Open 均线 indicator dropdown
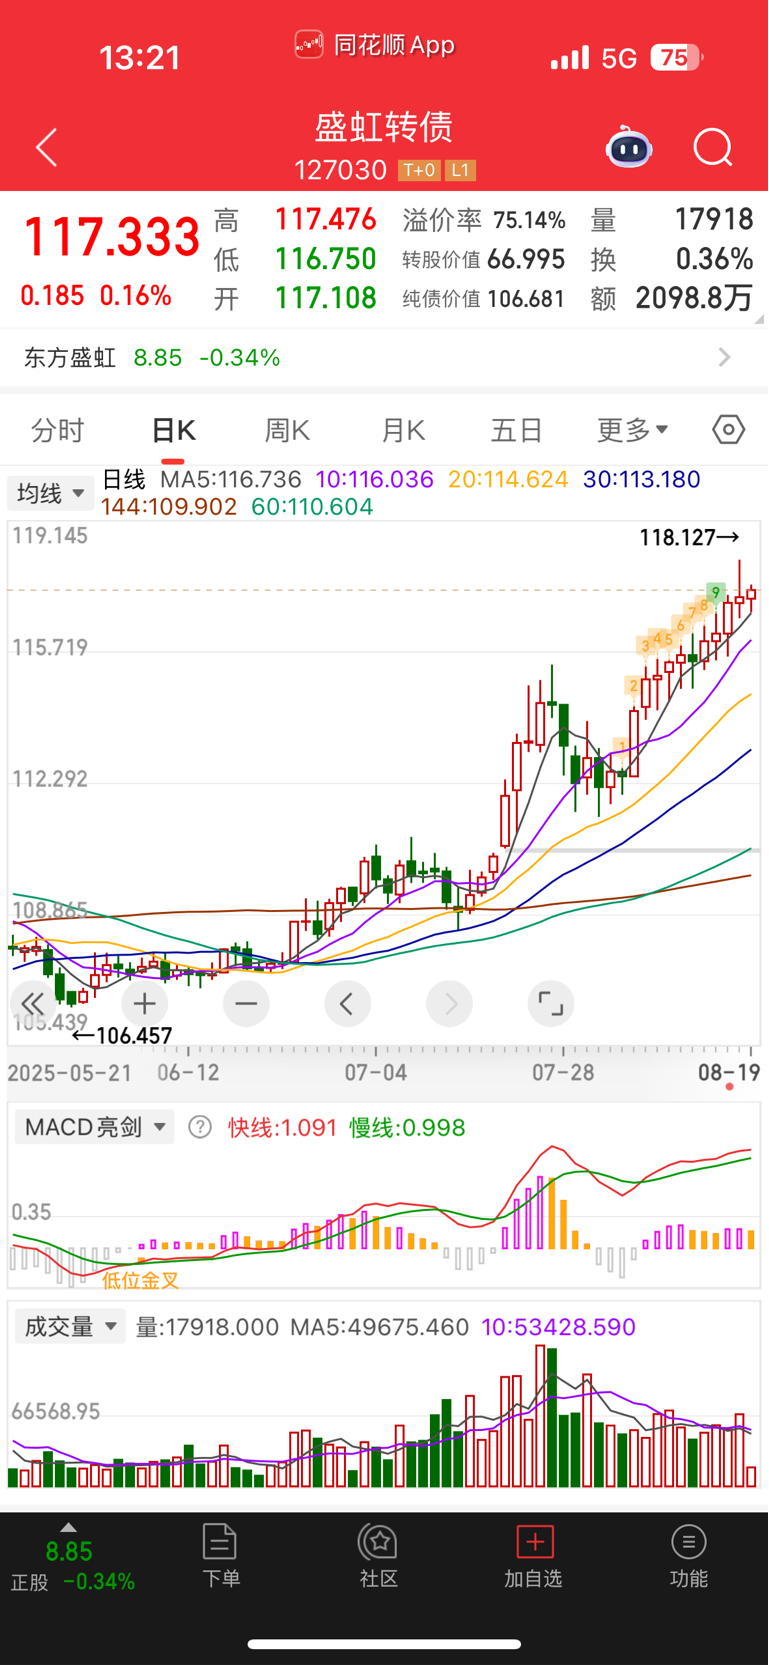This screenshot has height=1665, width=769. tap(51, 493)
